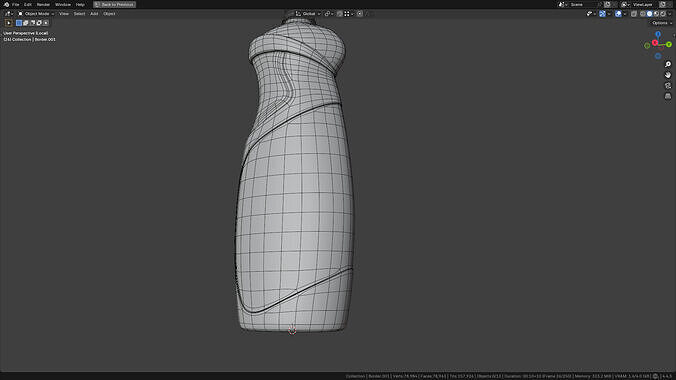The width and height of the screenshot is (676, 380).
Task: Toggle viewport gizmos display
Action: coord(602,14)
